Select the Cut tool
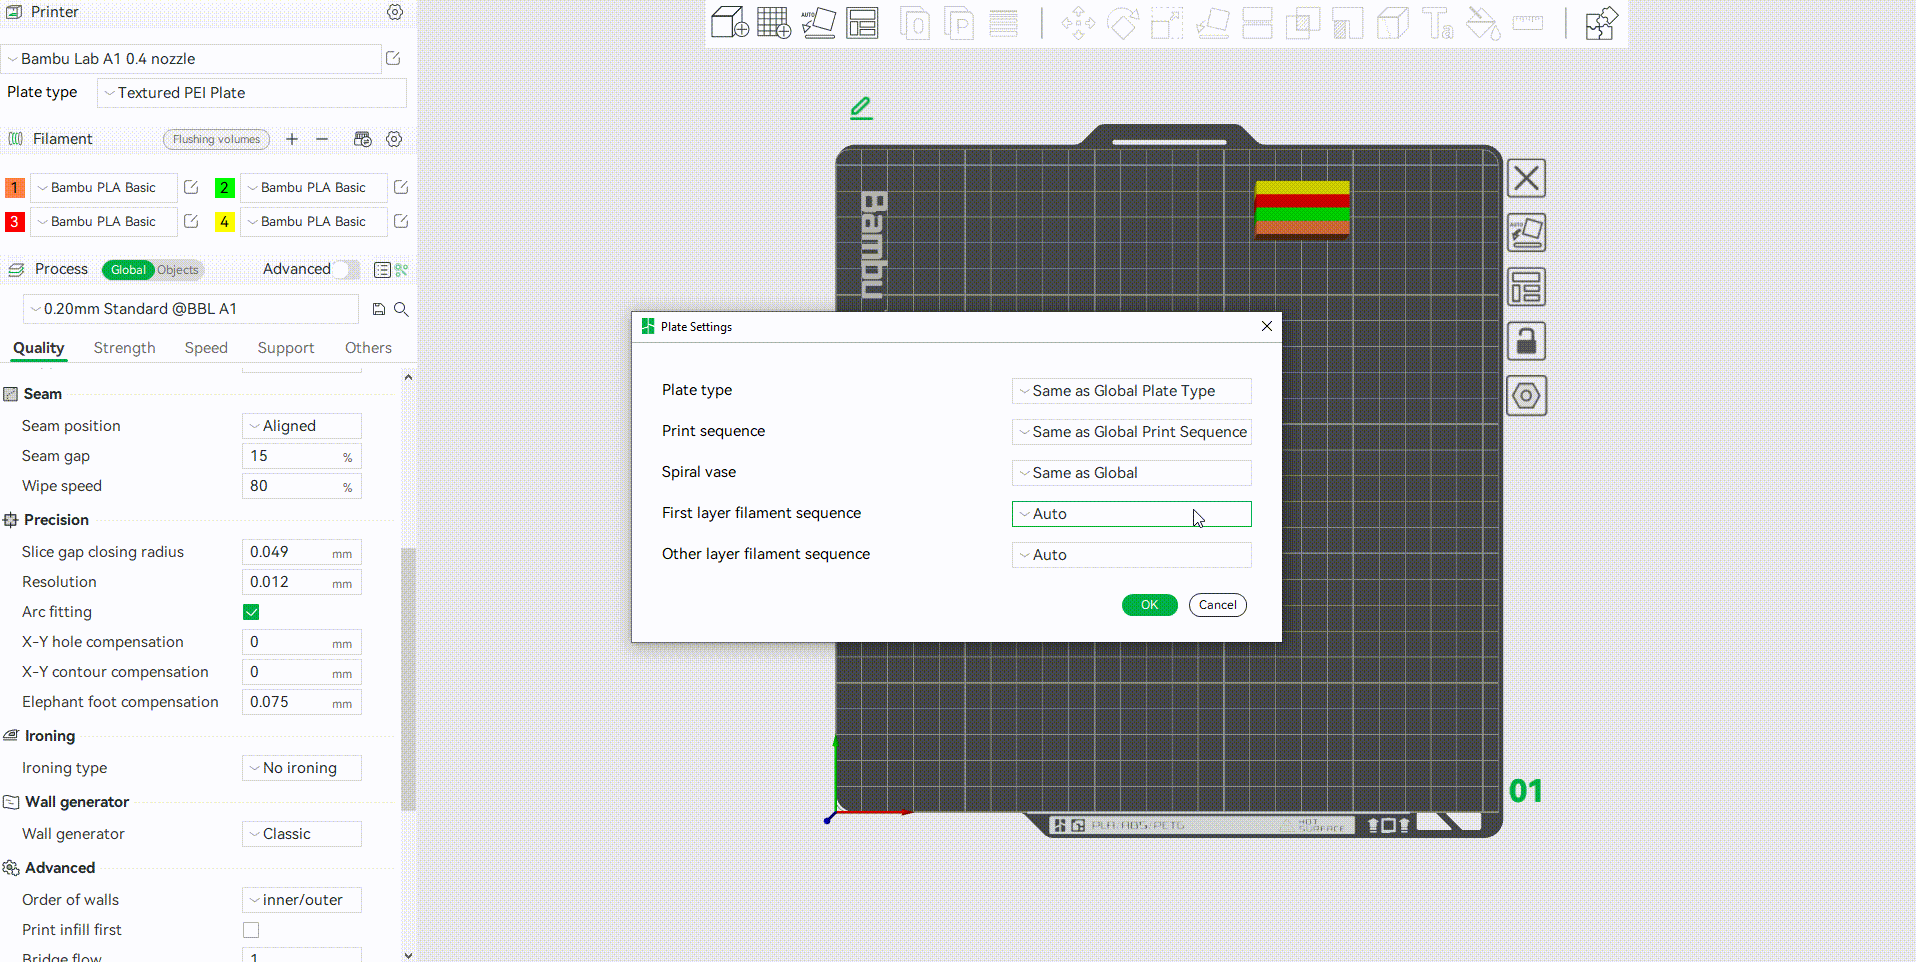The image size is (1916, 962). tap(1257, 23)
